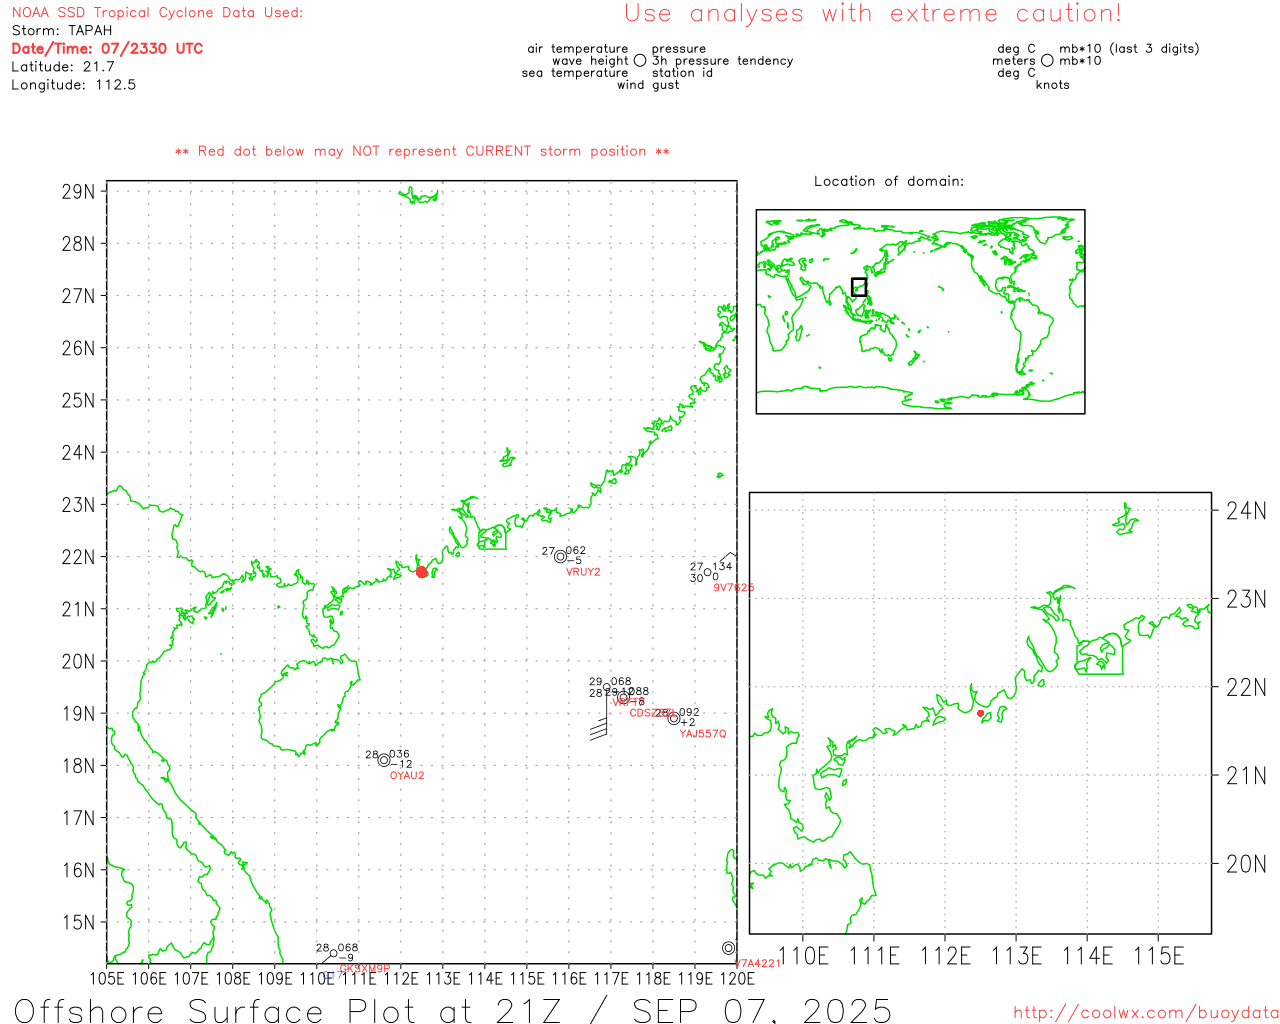This screenshot has width=1280, height=1024.
Task: Click the 'knots' legend unit label
Action: 1053,85
